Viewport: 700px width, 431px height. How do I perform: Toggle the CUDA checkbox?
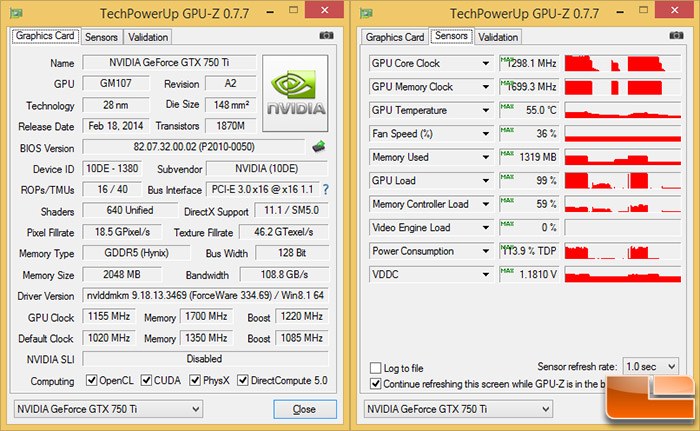[x=146, y=381]
